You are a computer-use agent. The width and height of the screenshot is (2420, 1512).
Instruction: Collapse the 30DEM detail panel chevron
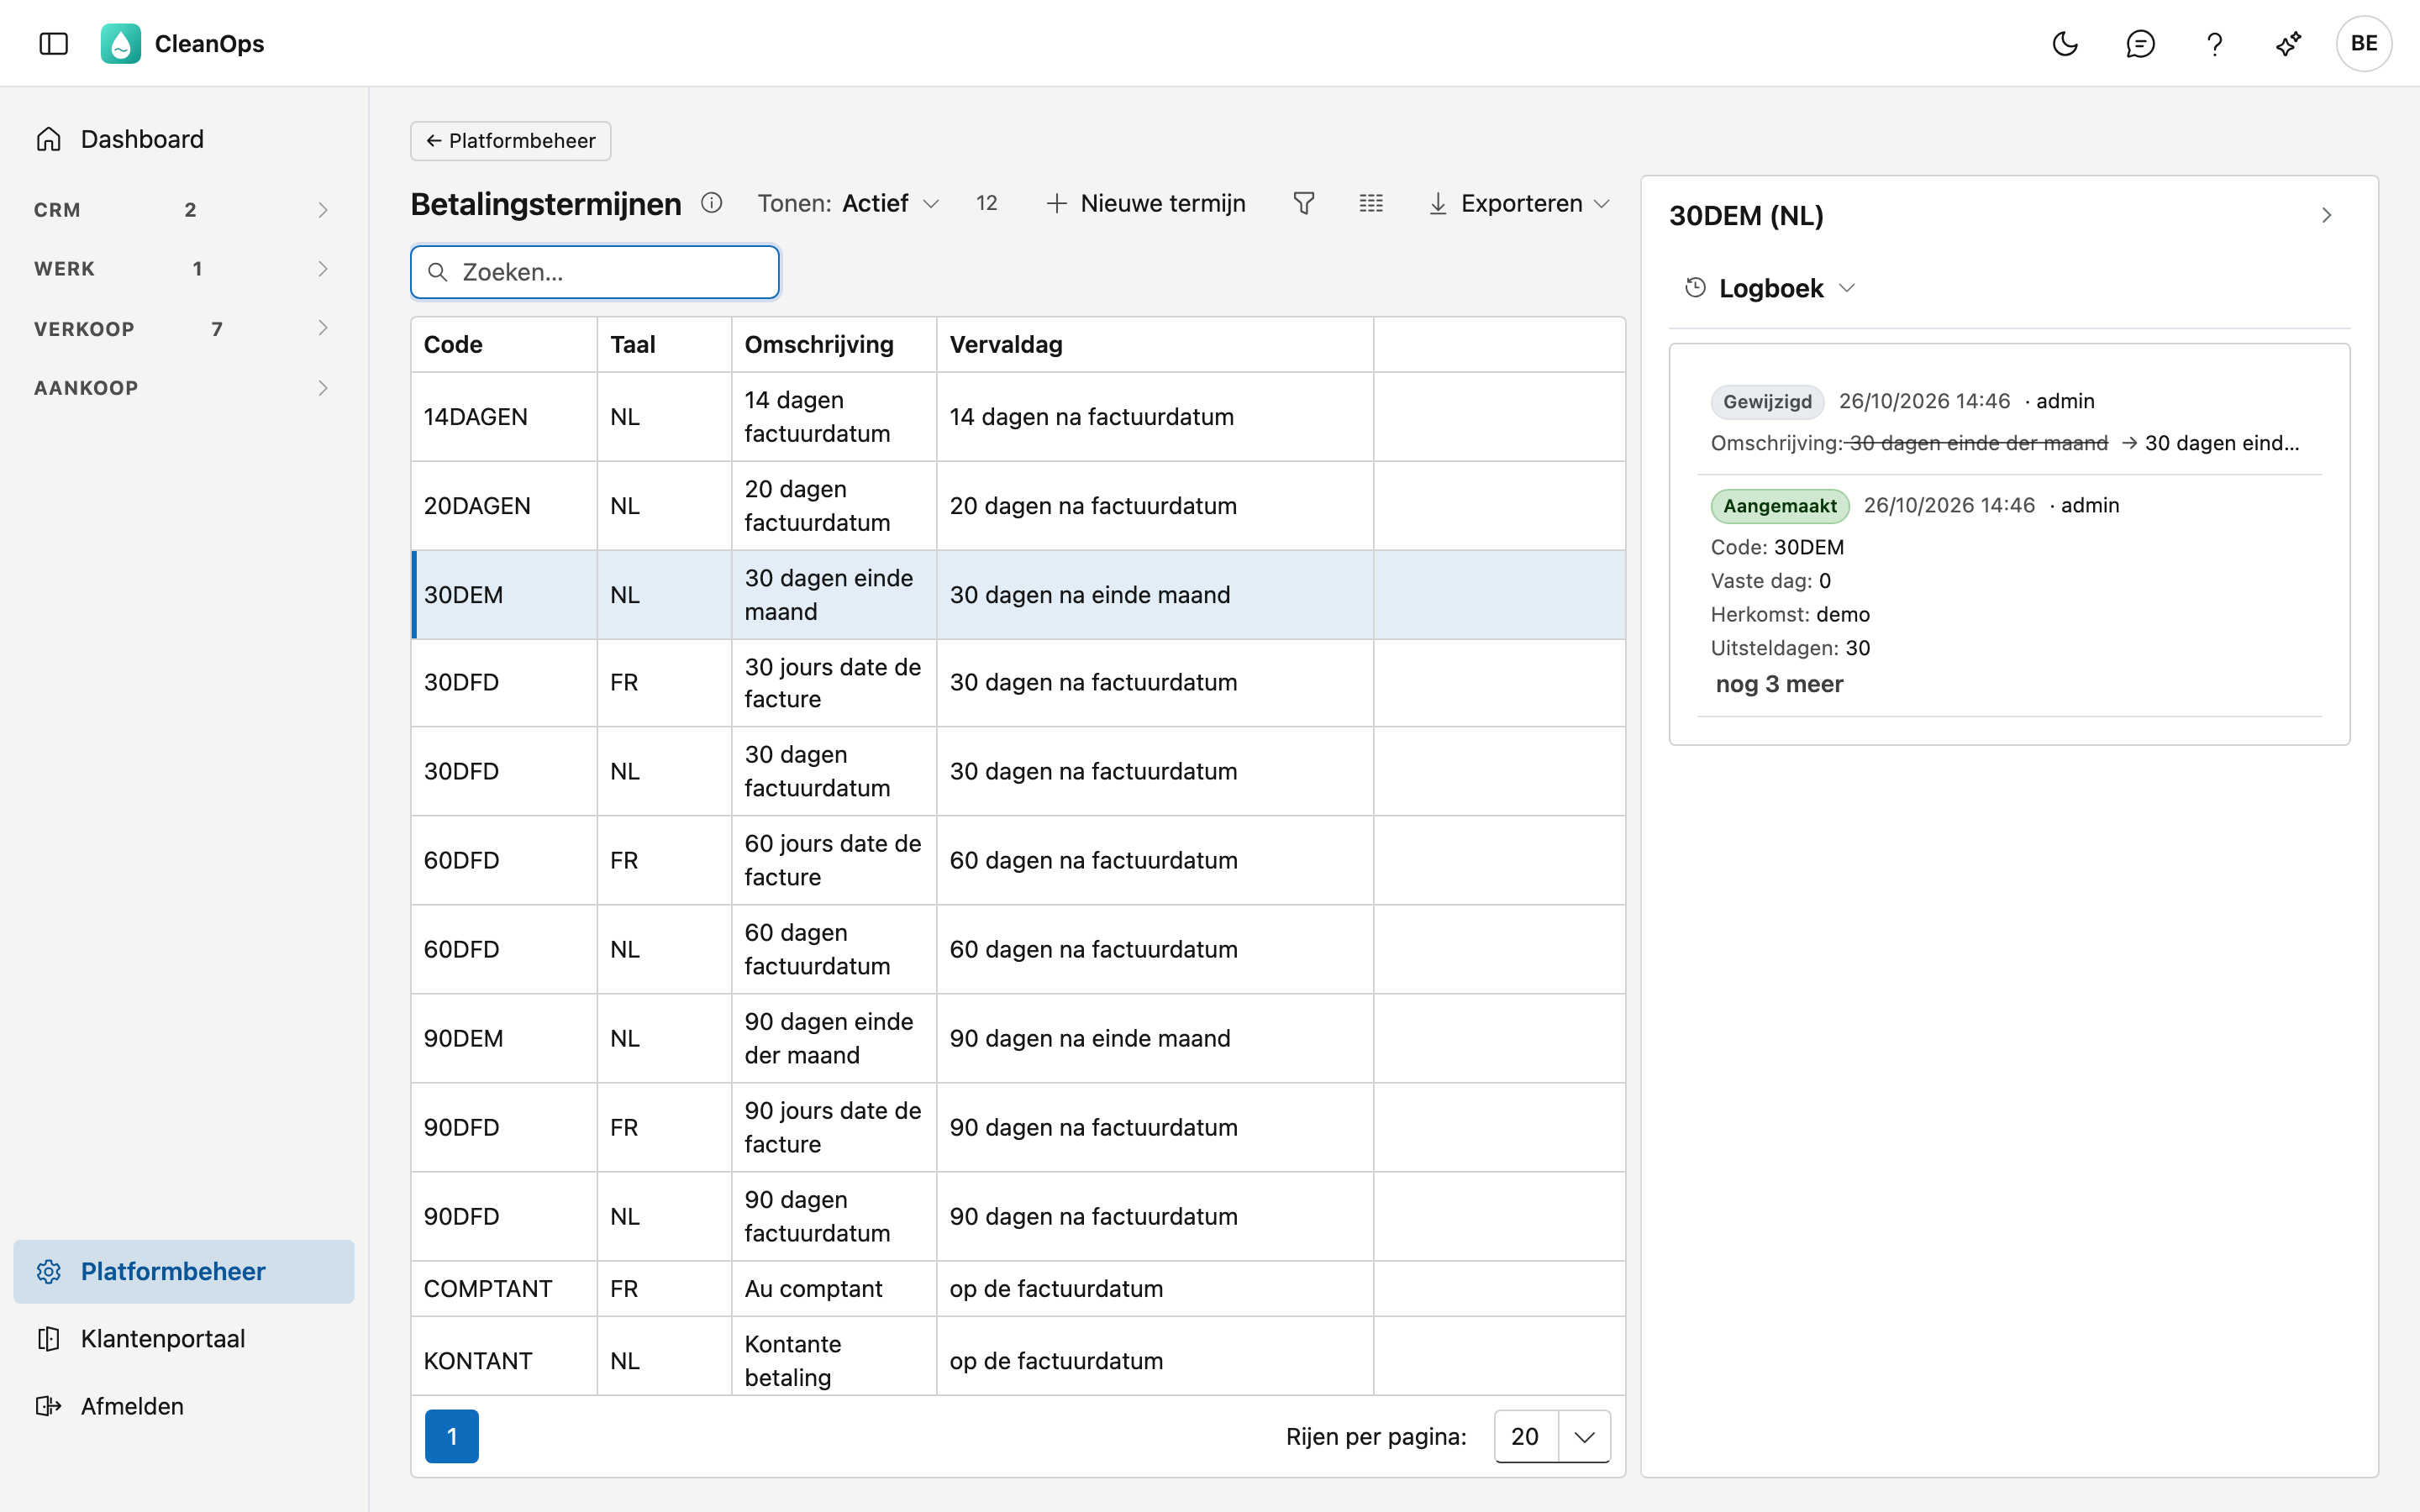[x=2326, y=215]
